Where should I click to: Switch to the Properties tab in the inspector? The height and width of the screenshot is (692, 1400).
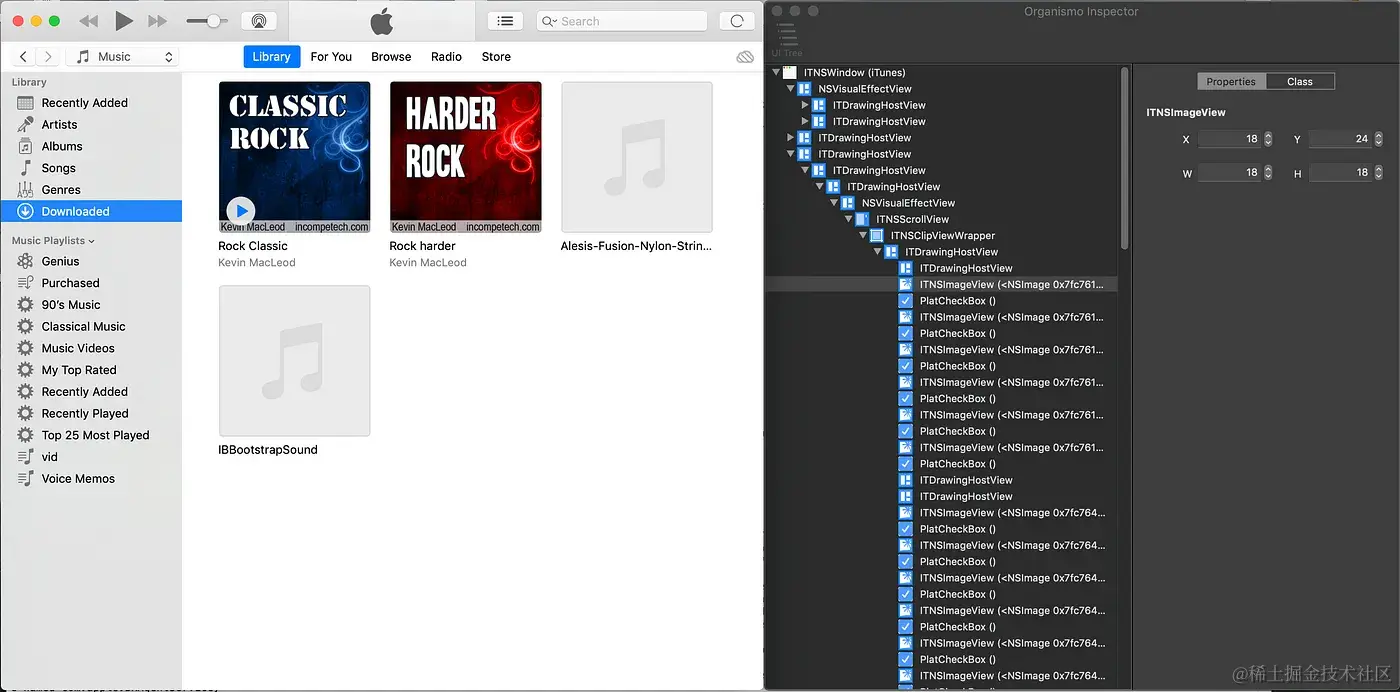(x=1231, y=82)
